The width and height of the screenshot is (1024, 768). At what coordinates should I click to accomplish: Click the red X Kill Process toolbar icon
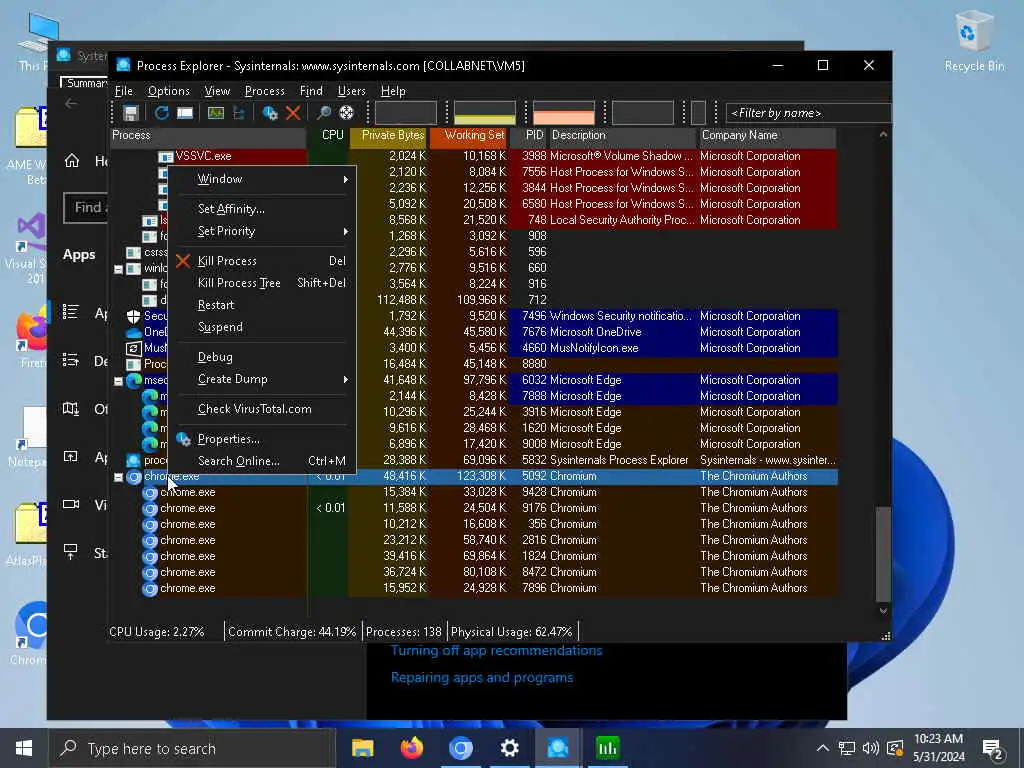293,113
